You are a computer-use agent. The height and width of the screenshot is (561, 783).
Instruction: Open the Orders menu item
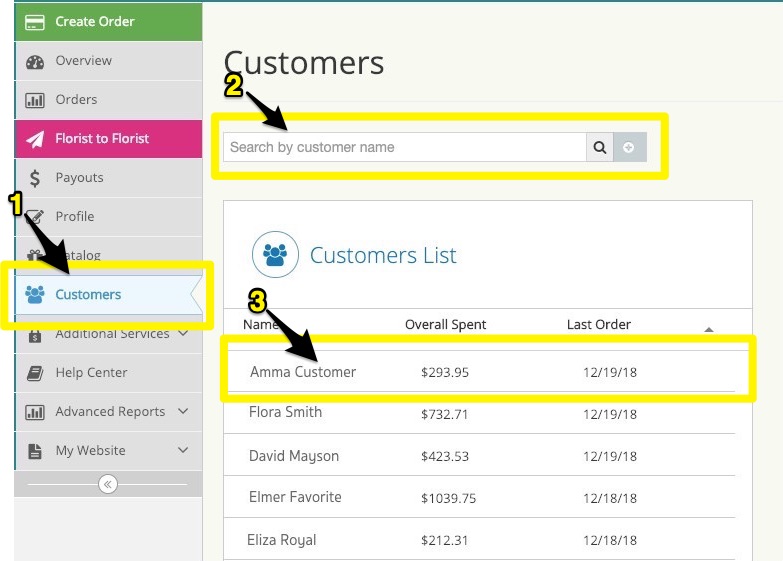[76, 100]
